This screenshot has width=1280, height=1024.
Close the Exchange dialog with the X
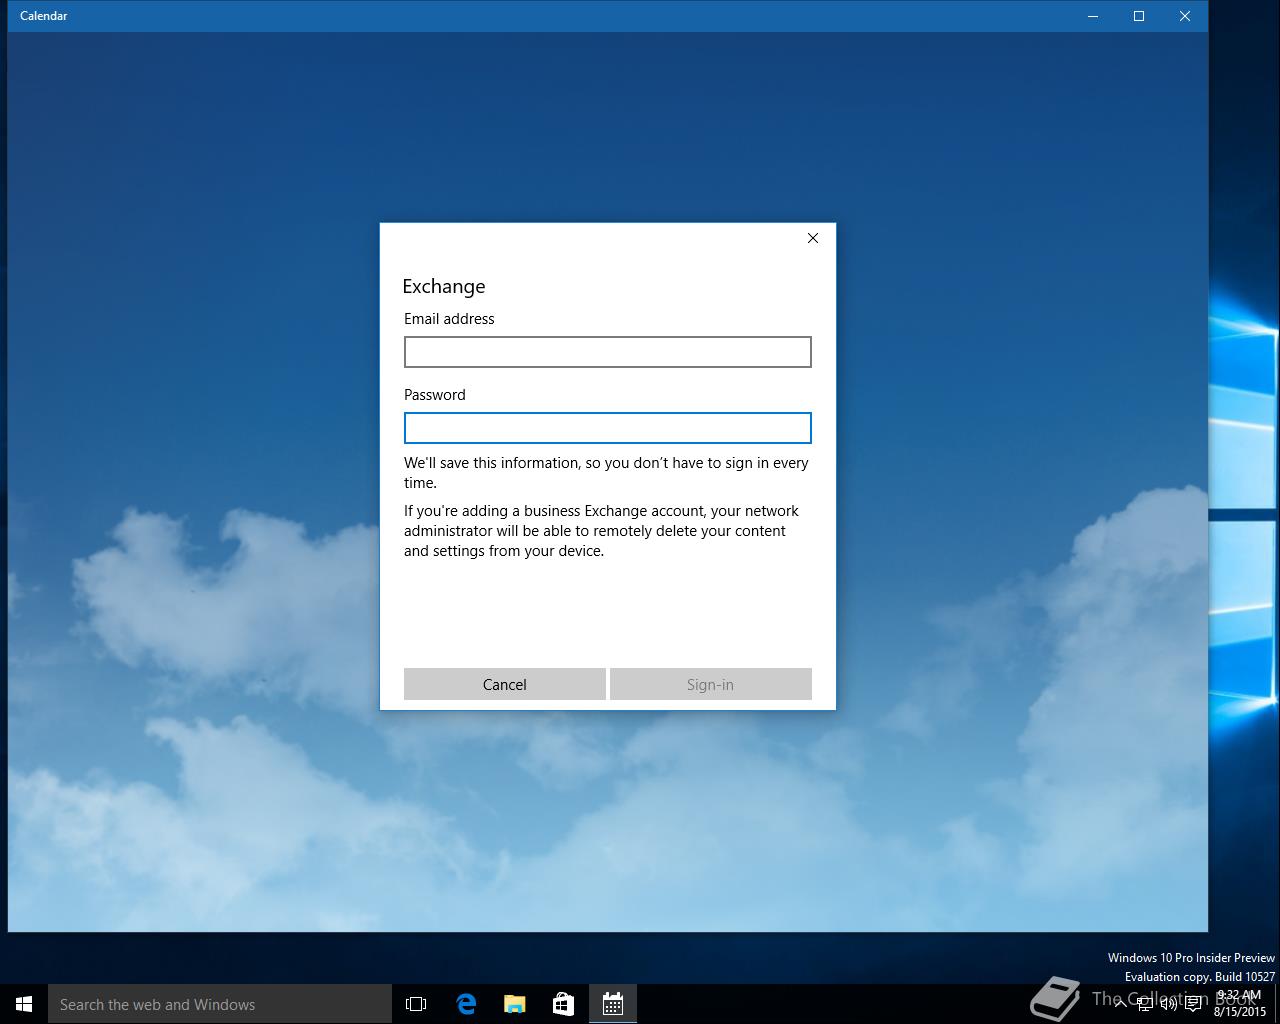(813, 238)
